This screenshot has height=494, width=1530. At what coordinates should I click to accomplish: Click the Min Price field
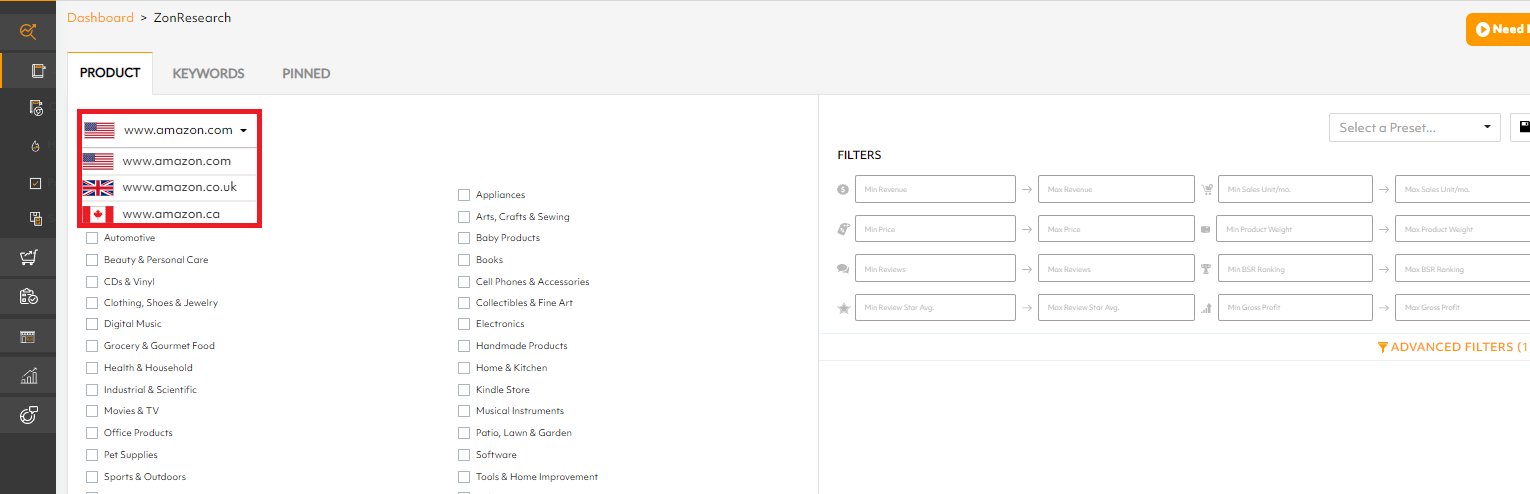click(935, 229)
